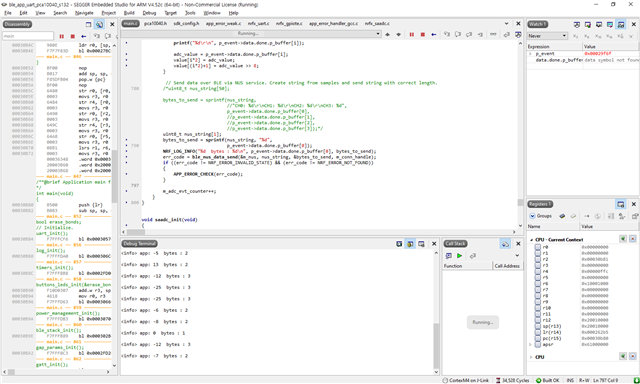Switch to sdk_config.h tab

(186, 24)
